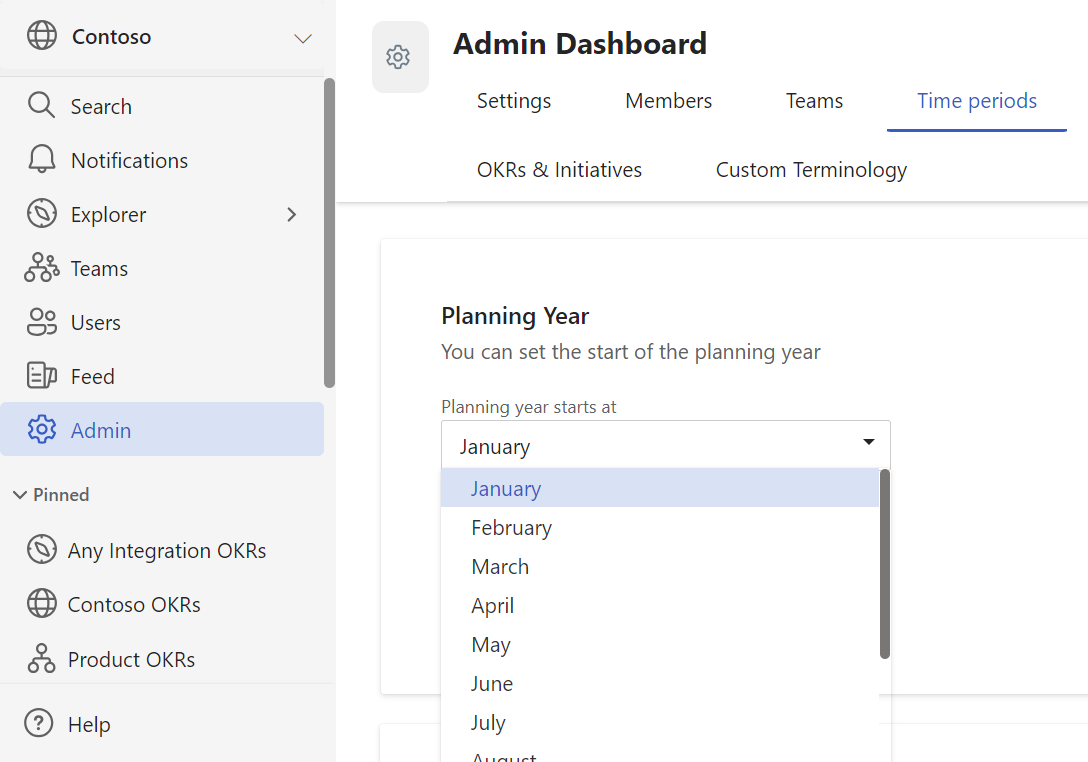Image resolution: width=1088 pixels, height=762 pixels.
Task: Open the Teams hierarchy icon
Action: coord(41,268)
